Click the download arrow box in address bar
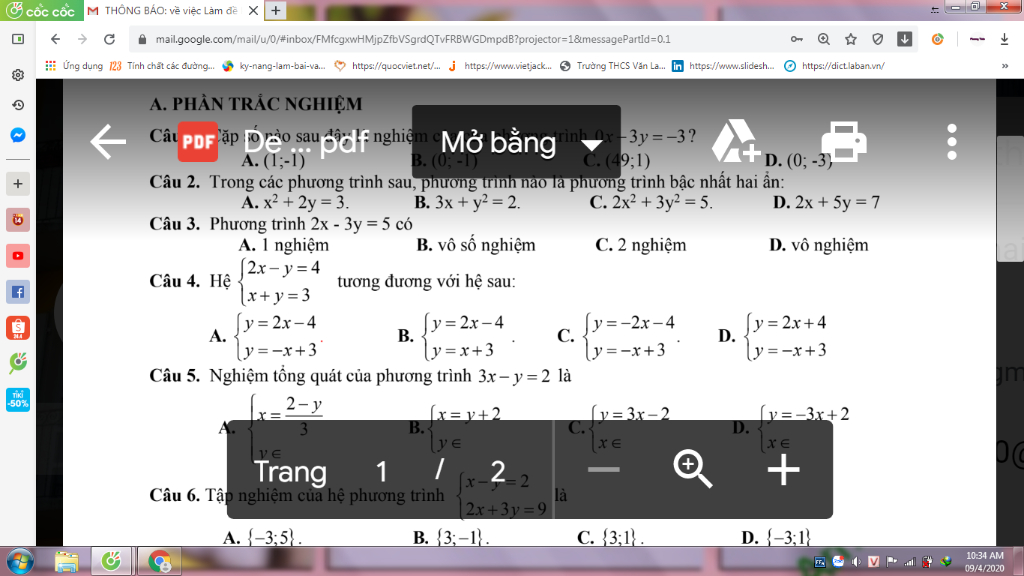Image resolution: width=1024 pixels, height=576 pixels. click(904, 39)
